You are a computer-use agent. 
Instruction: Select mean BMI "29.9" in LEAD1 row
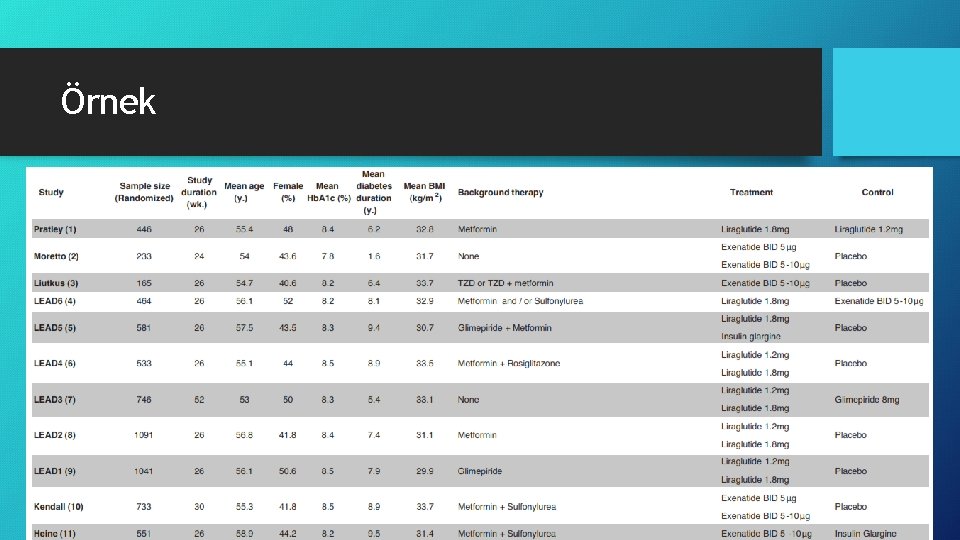tap(424, 471)
